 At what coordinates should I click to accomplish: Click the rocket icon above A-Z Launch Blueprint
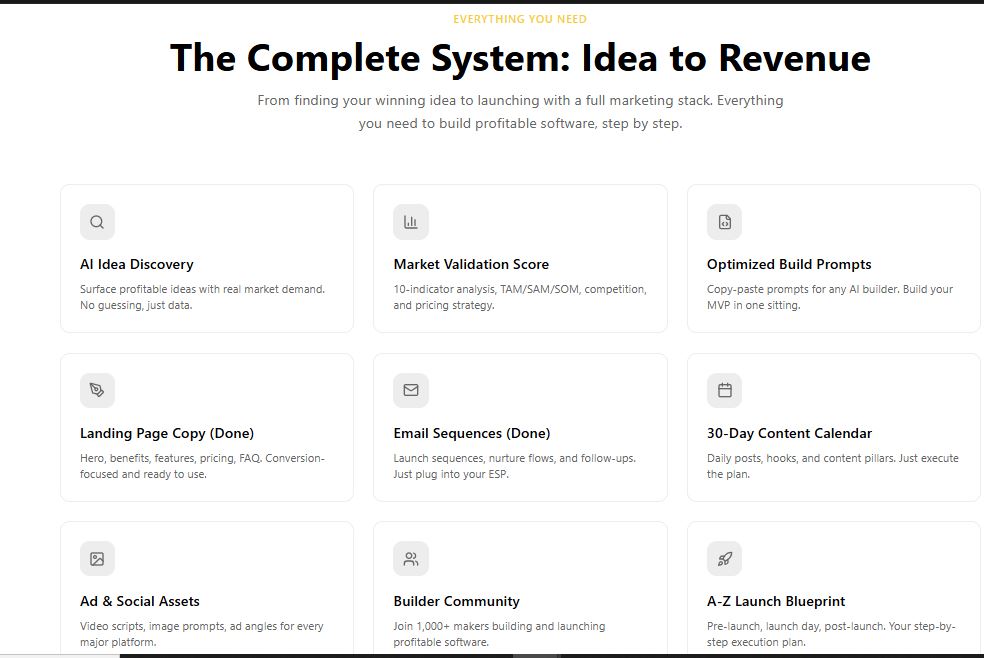coord(723,558)
